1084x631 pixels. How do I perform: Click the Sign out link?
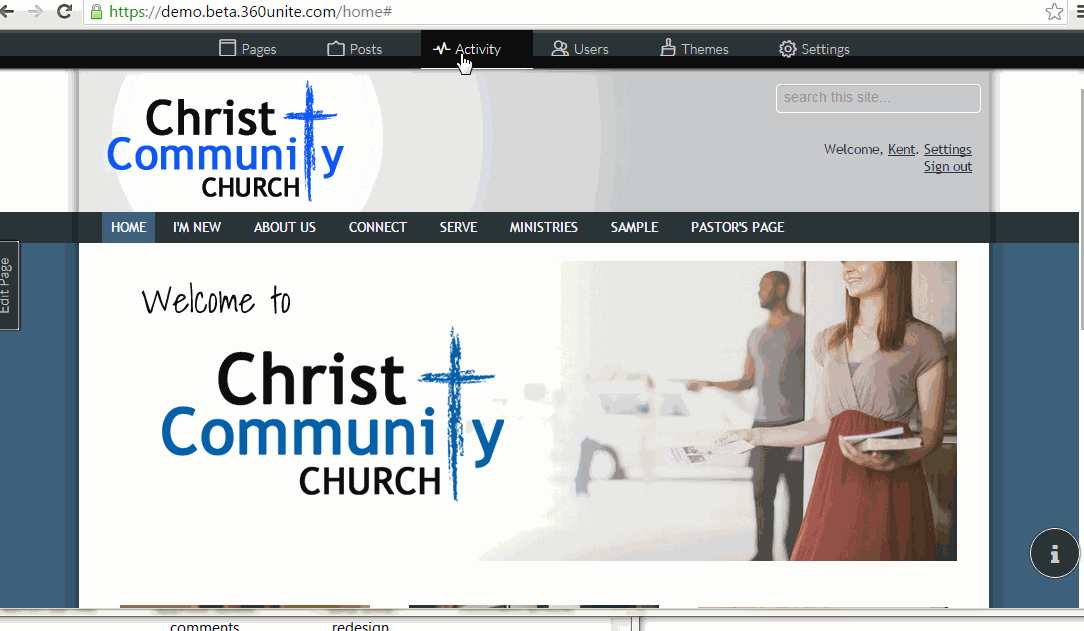pyautogui.click(x=947, y=166)
